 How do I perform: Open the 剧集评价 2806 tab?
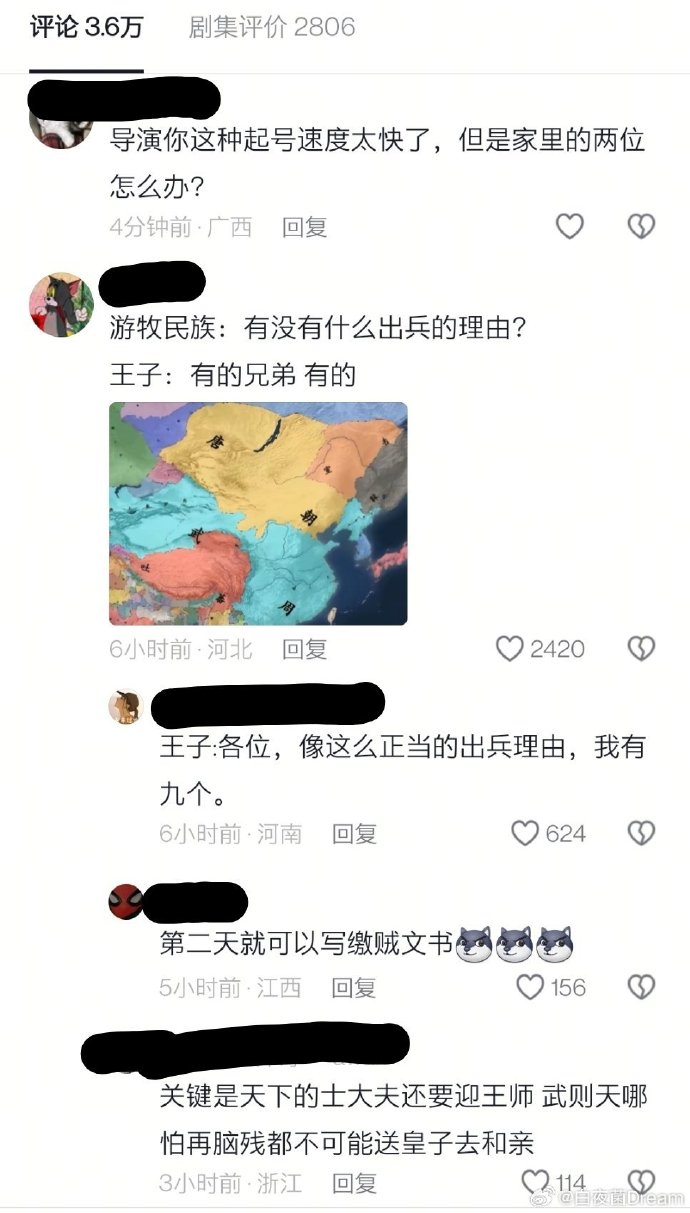(272, 27)
